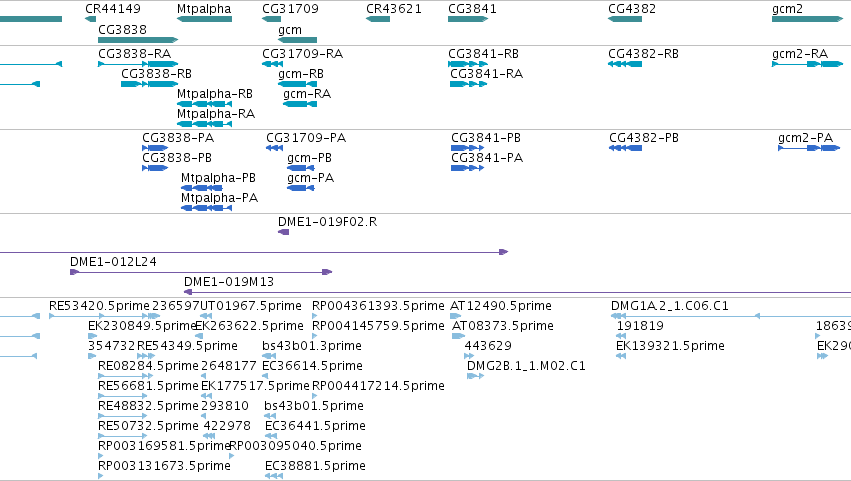Click the CG3838 gene label
The image size is (851, 481).
[x=122, y=29]
